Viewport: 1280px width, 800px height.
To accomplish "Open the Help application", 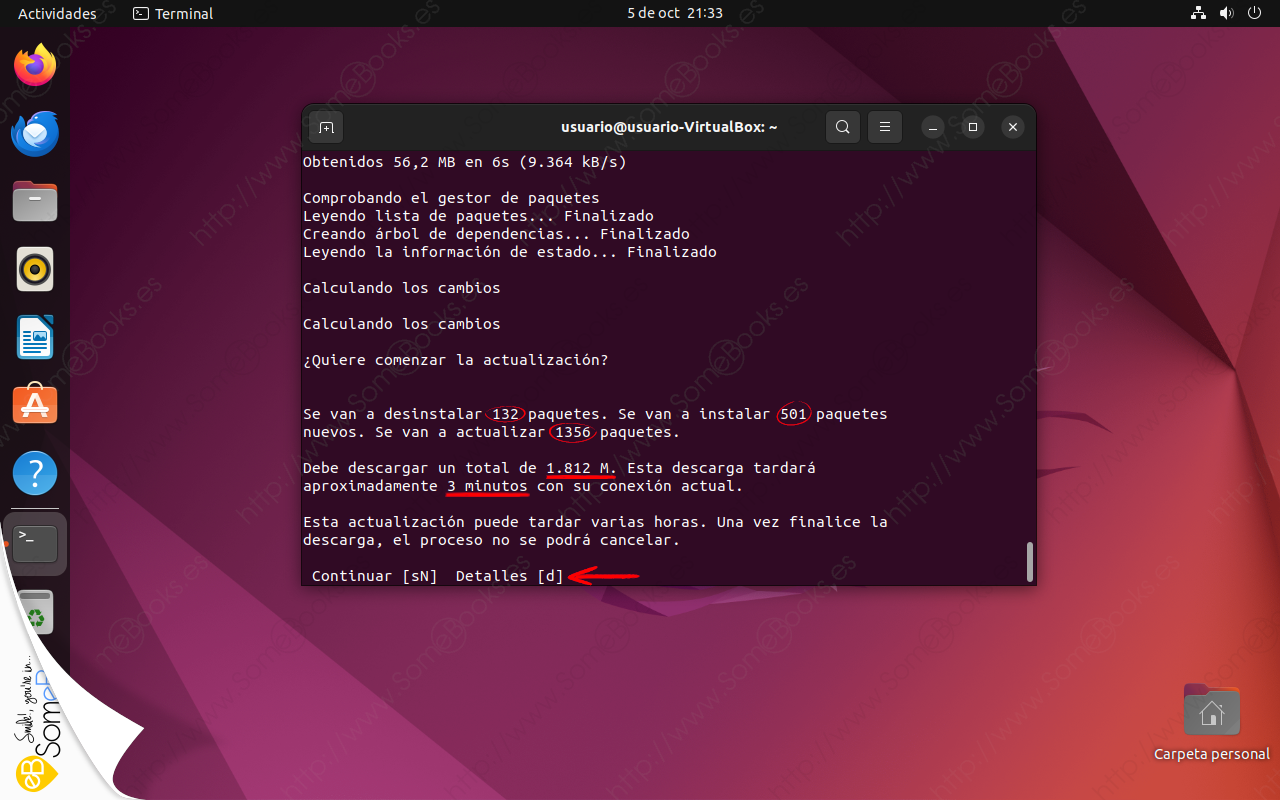I will 35,472.
